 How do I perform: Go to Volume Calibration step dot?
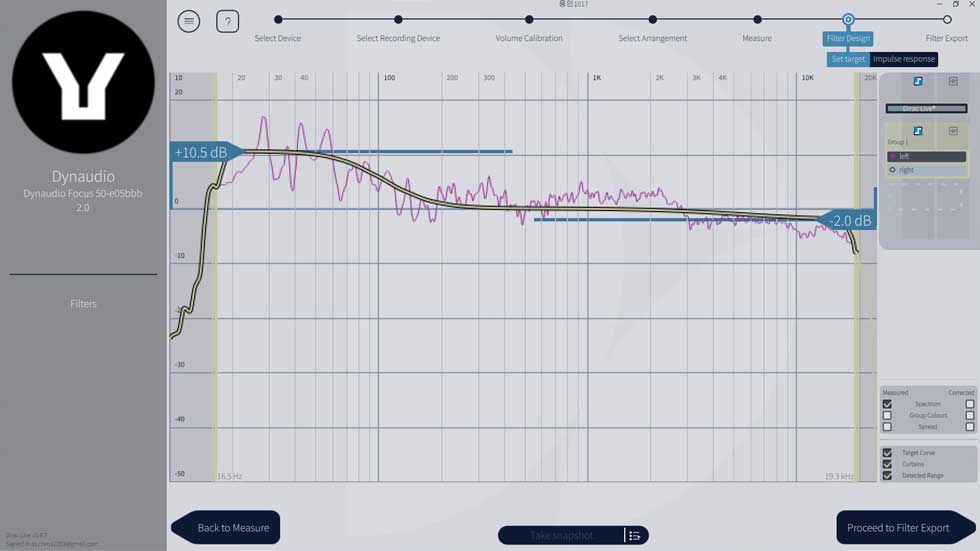[529, 20]
